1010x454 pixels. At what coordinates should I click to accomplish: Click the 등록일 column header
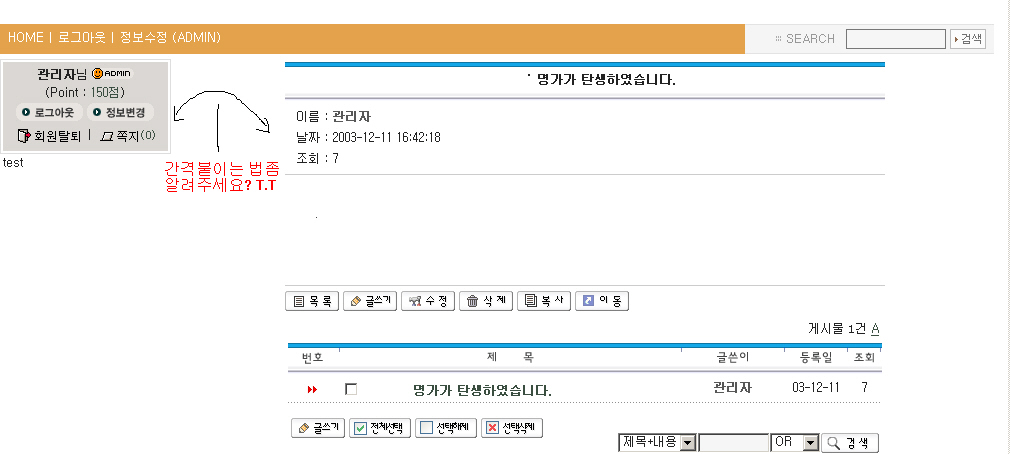click(816, 357)
